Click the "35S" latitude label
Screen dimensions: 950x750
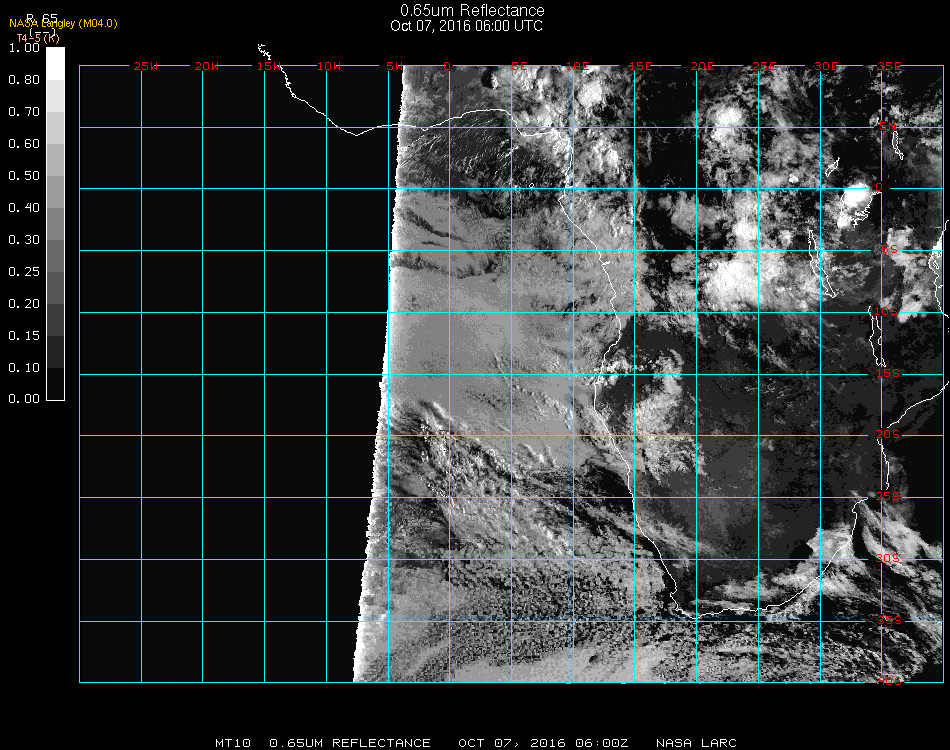pos(890,620)
